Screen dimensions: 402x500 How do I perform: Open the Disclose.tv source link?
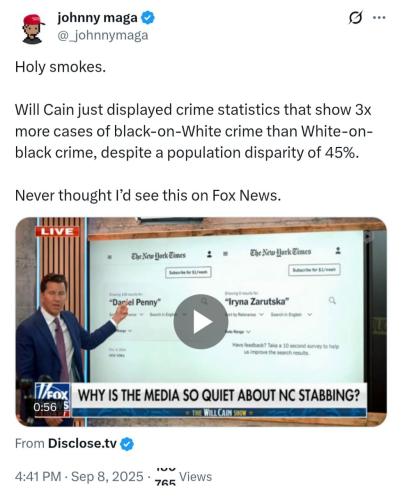click(82, 443)
